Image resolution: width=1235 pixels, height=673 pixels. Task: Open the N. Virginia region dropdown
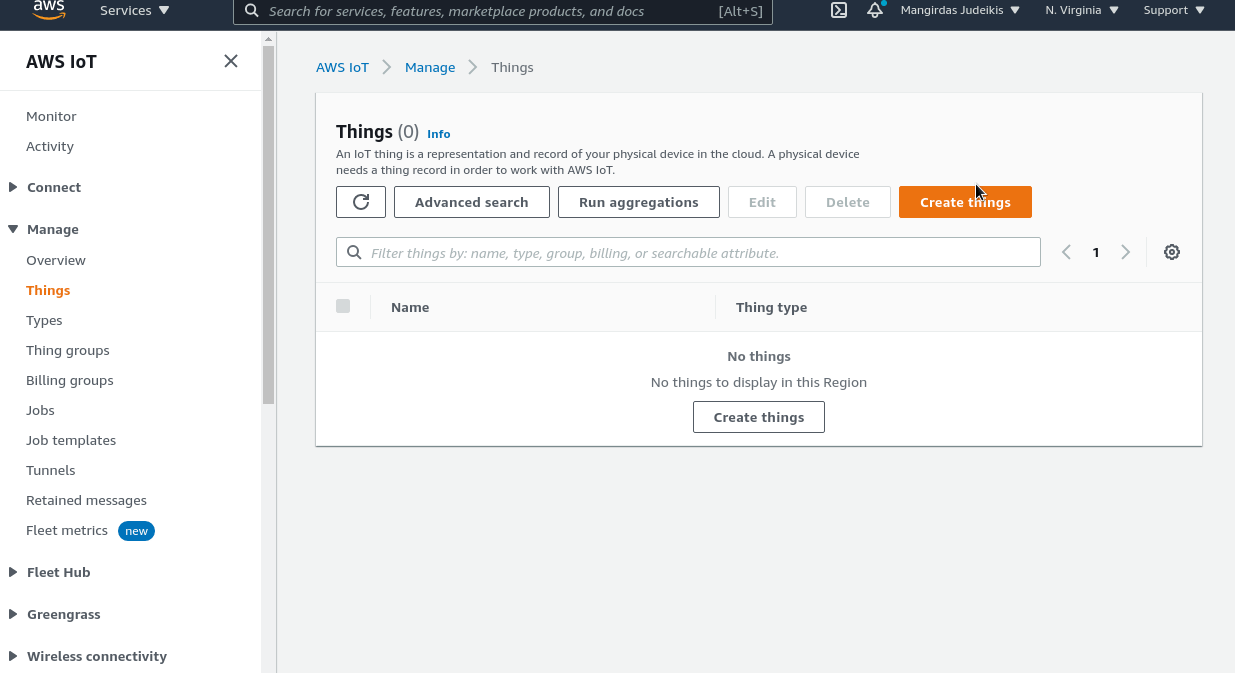(1082, 11)
